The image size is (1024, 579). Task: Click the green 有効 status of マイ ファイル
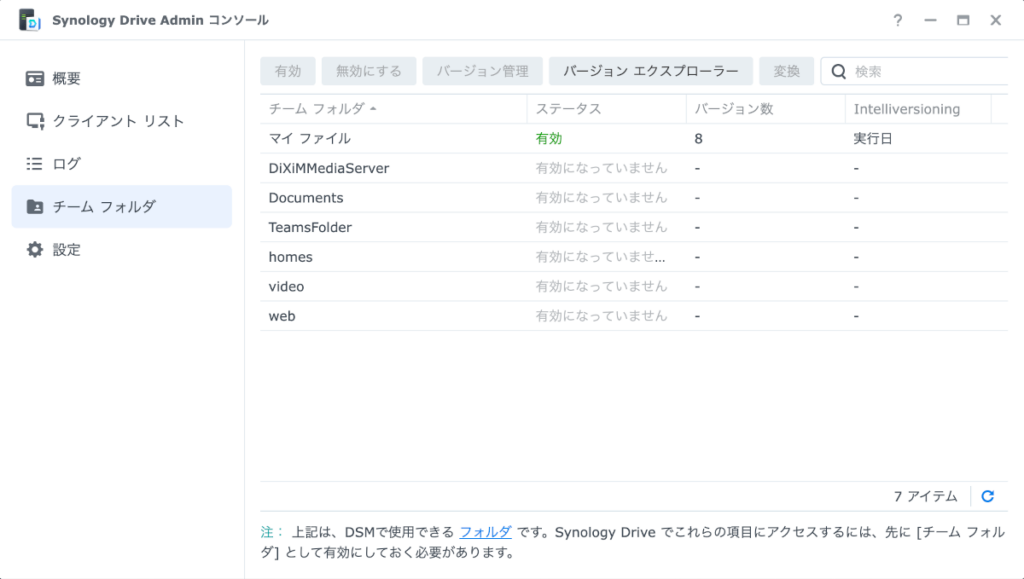[x=549, y=138]
